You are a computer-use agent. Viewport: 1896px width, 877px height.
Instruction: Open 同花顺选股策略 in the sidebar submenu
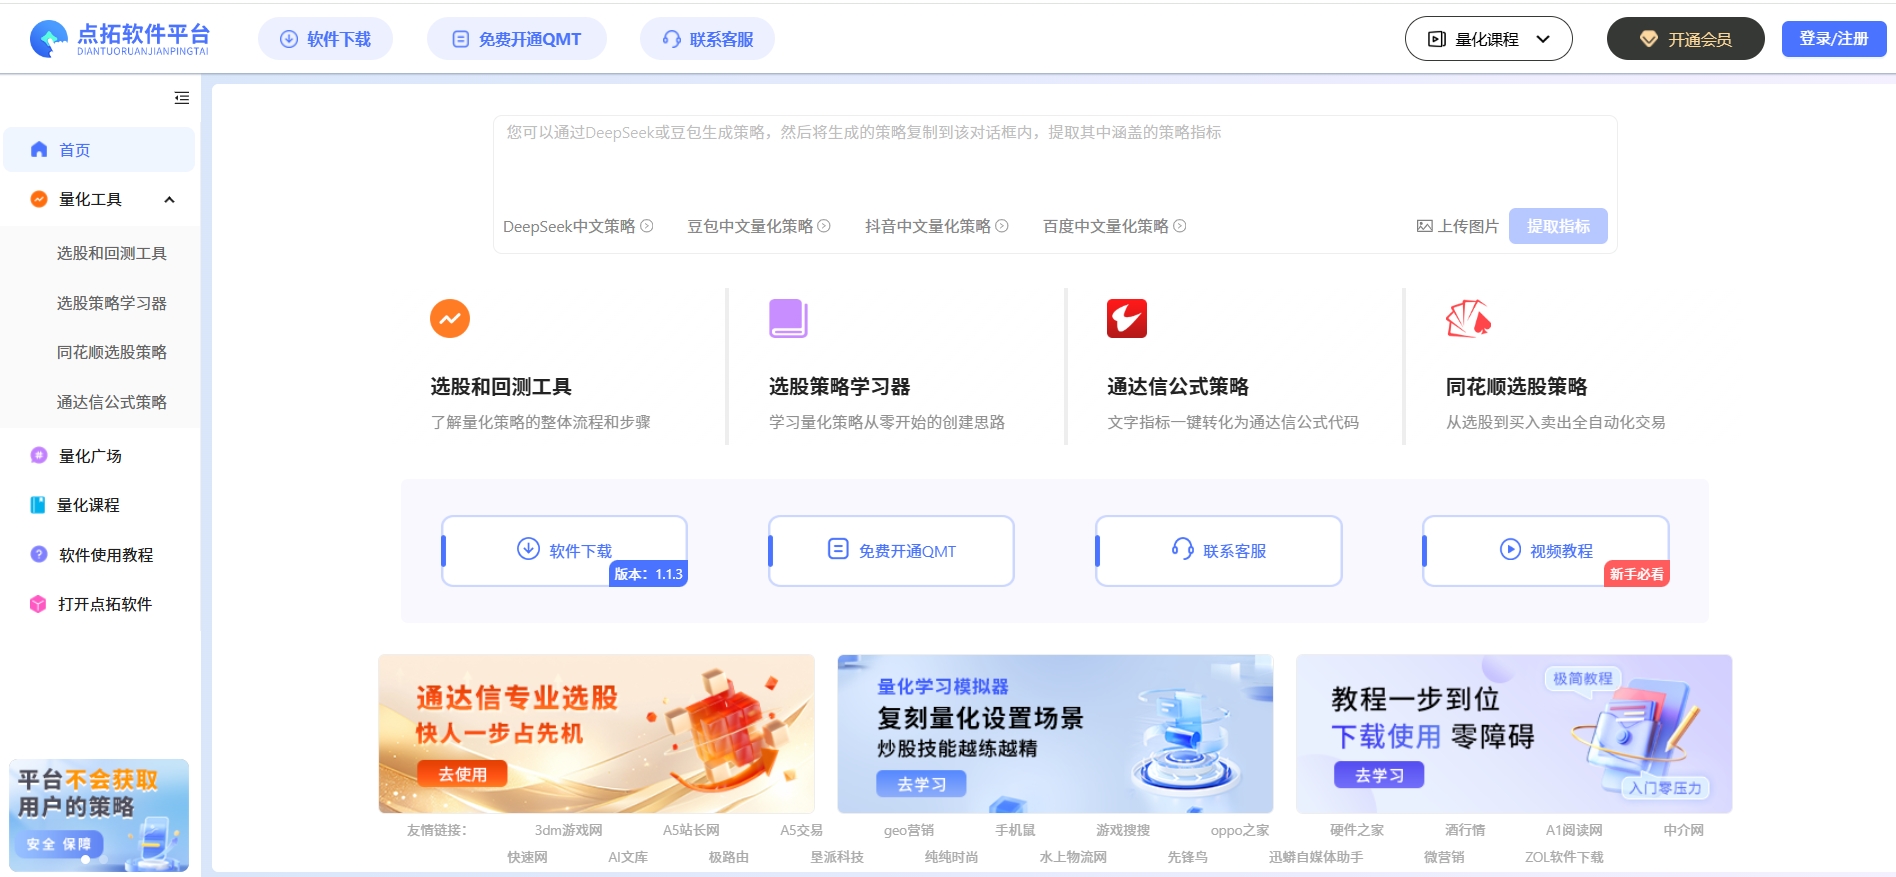tap(112, 352)
